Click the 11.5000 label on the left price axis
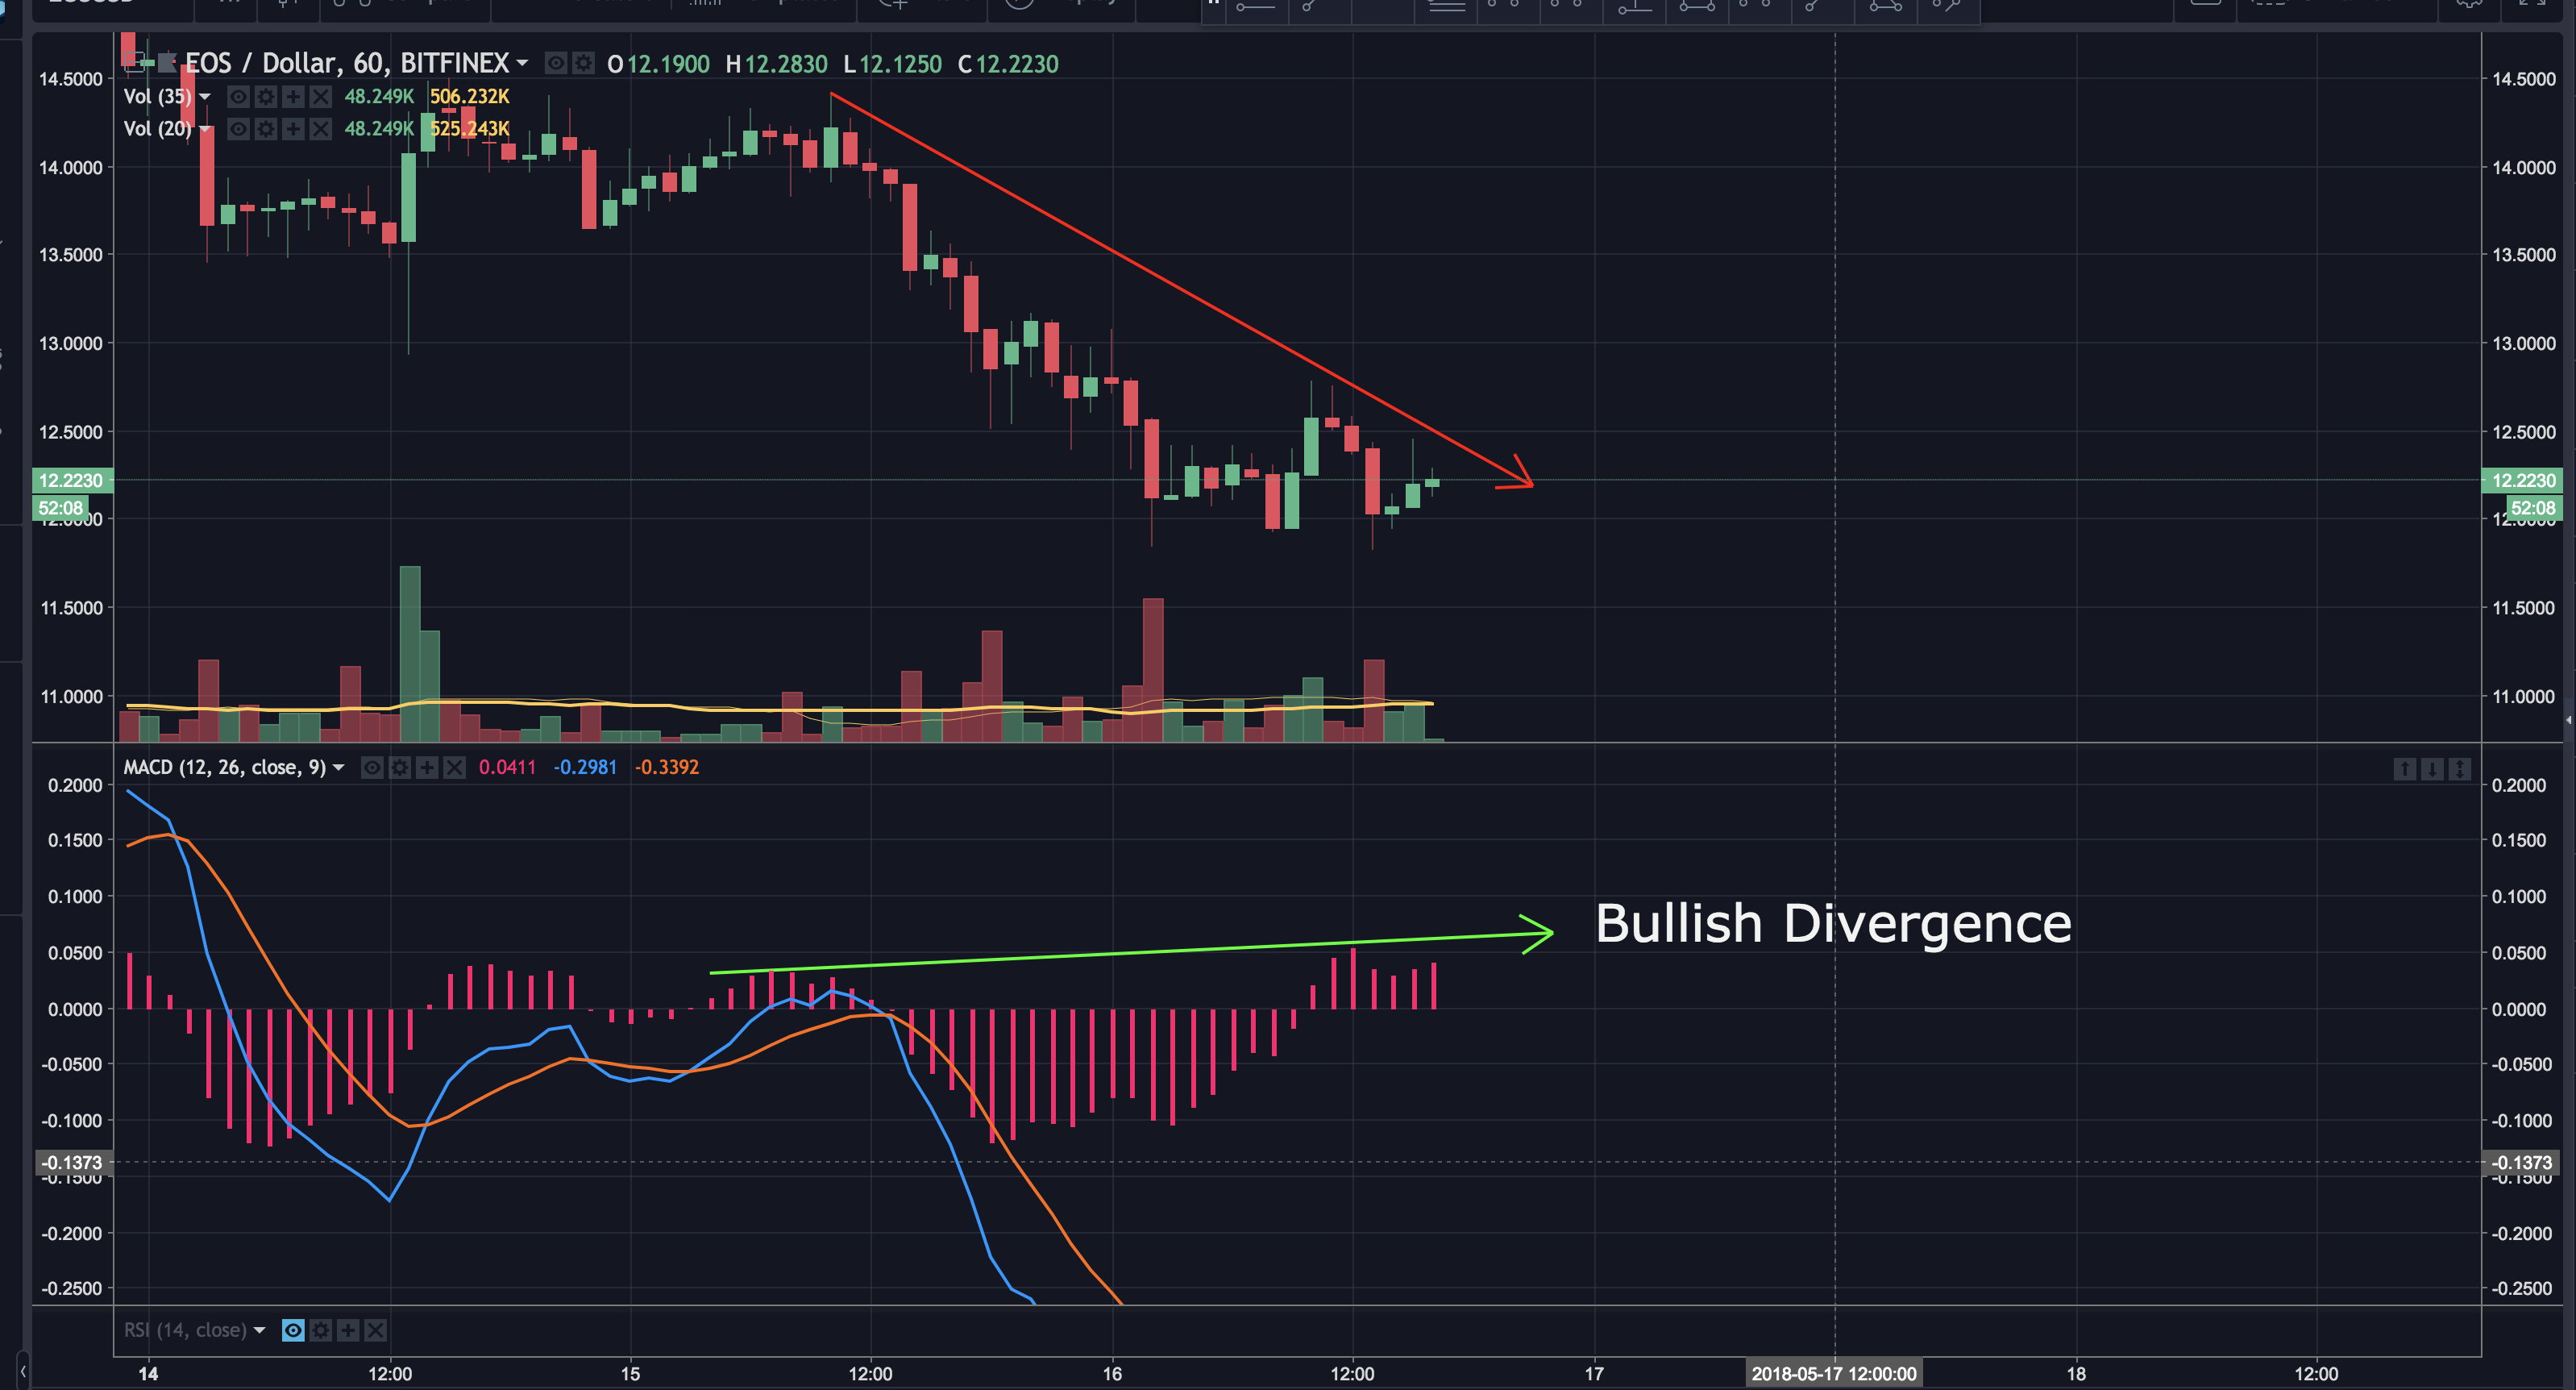 pyautogui.click(x=71, y=608)
